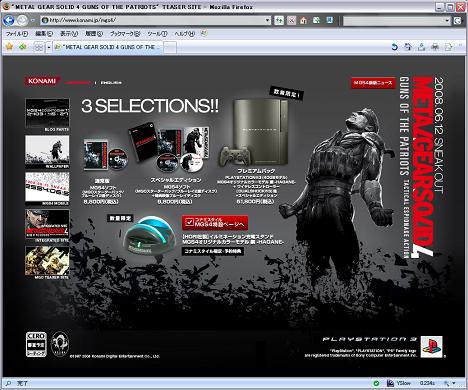Click the PLAYSTATION 3 wordmark
Viewport: 468px width, 390px height.
(370, 339)
